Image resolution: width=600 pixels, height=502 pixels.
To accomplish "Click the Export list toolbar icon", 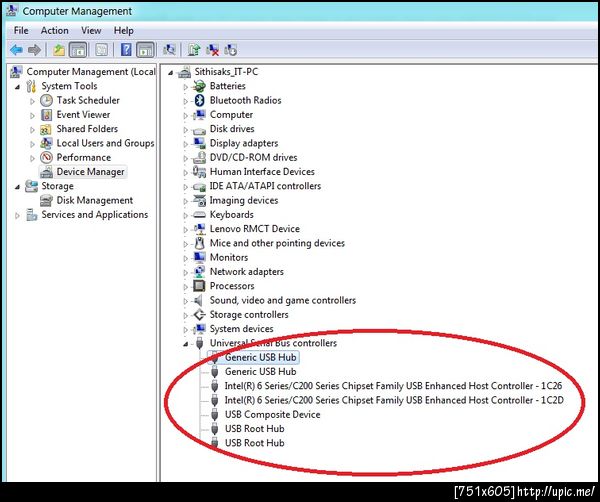I will [x=101, y=50].
